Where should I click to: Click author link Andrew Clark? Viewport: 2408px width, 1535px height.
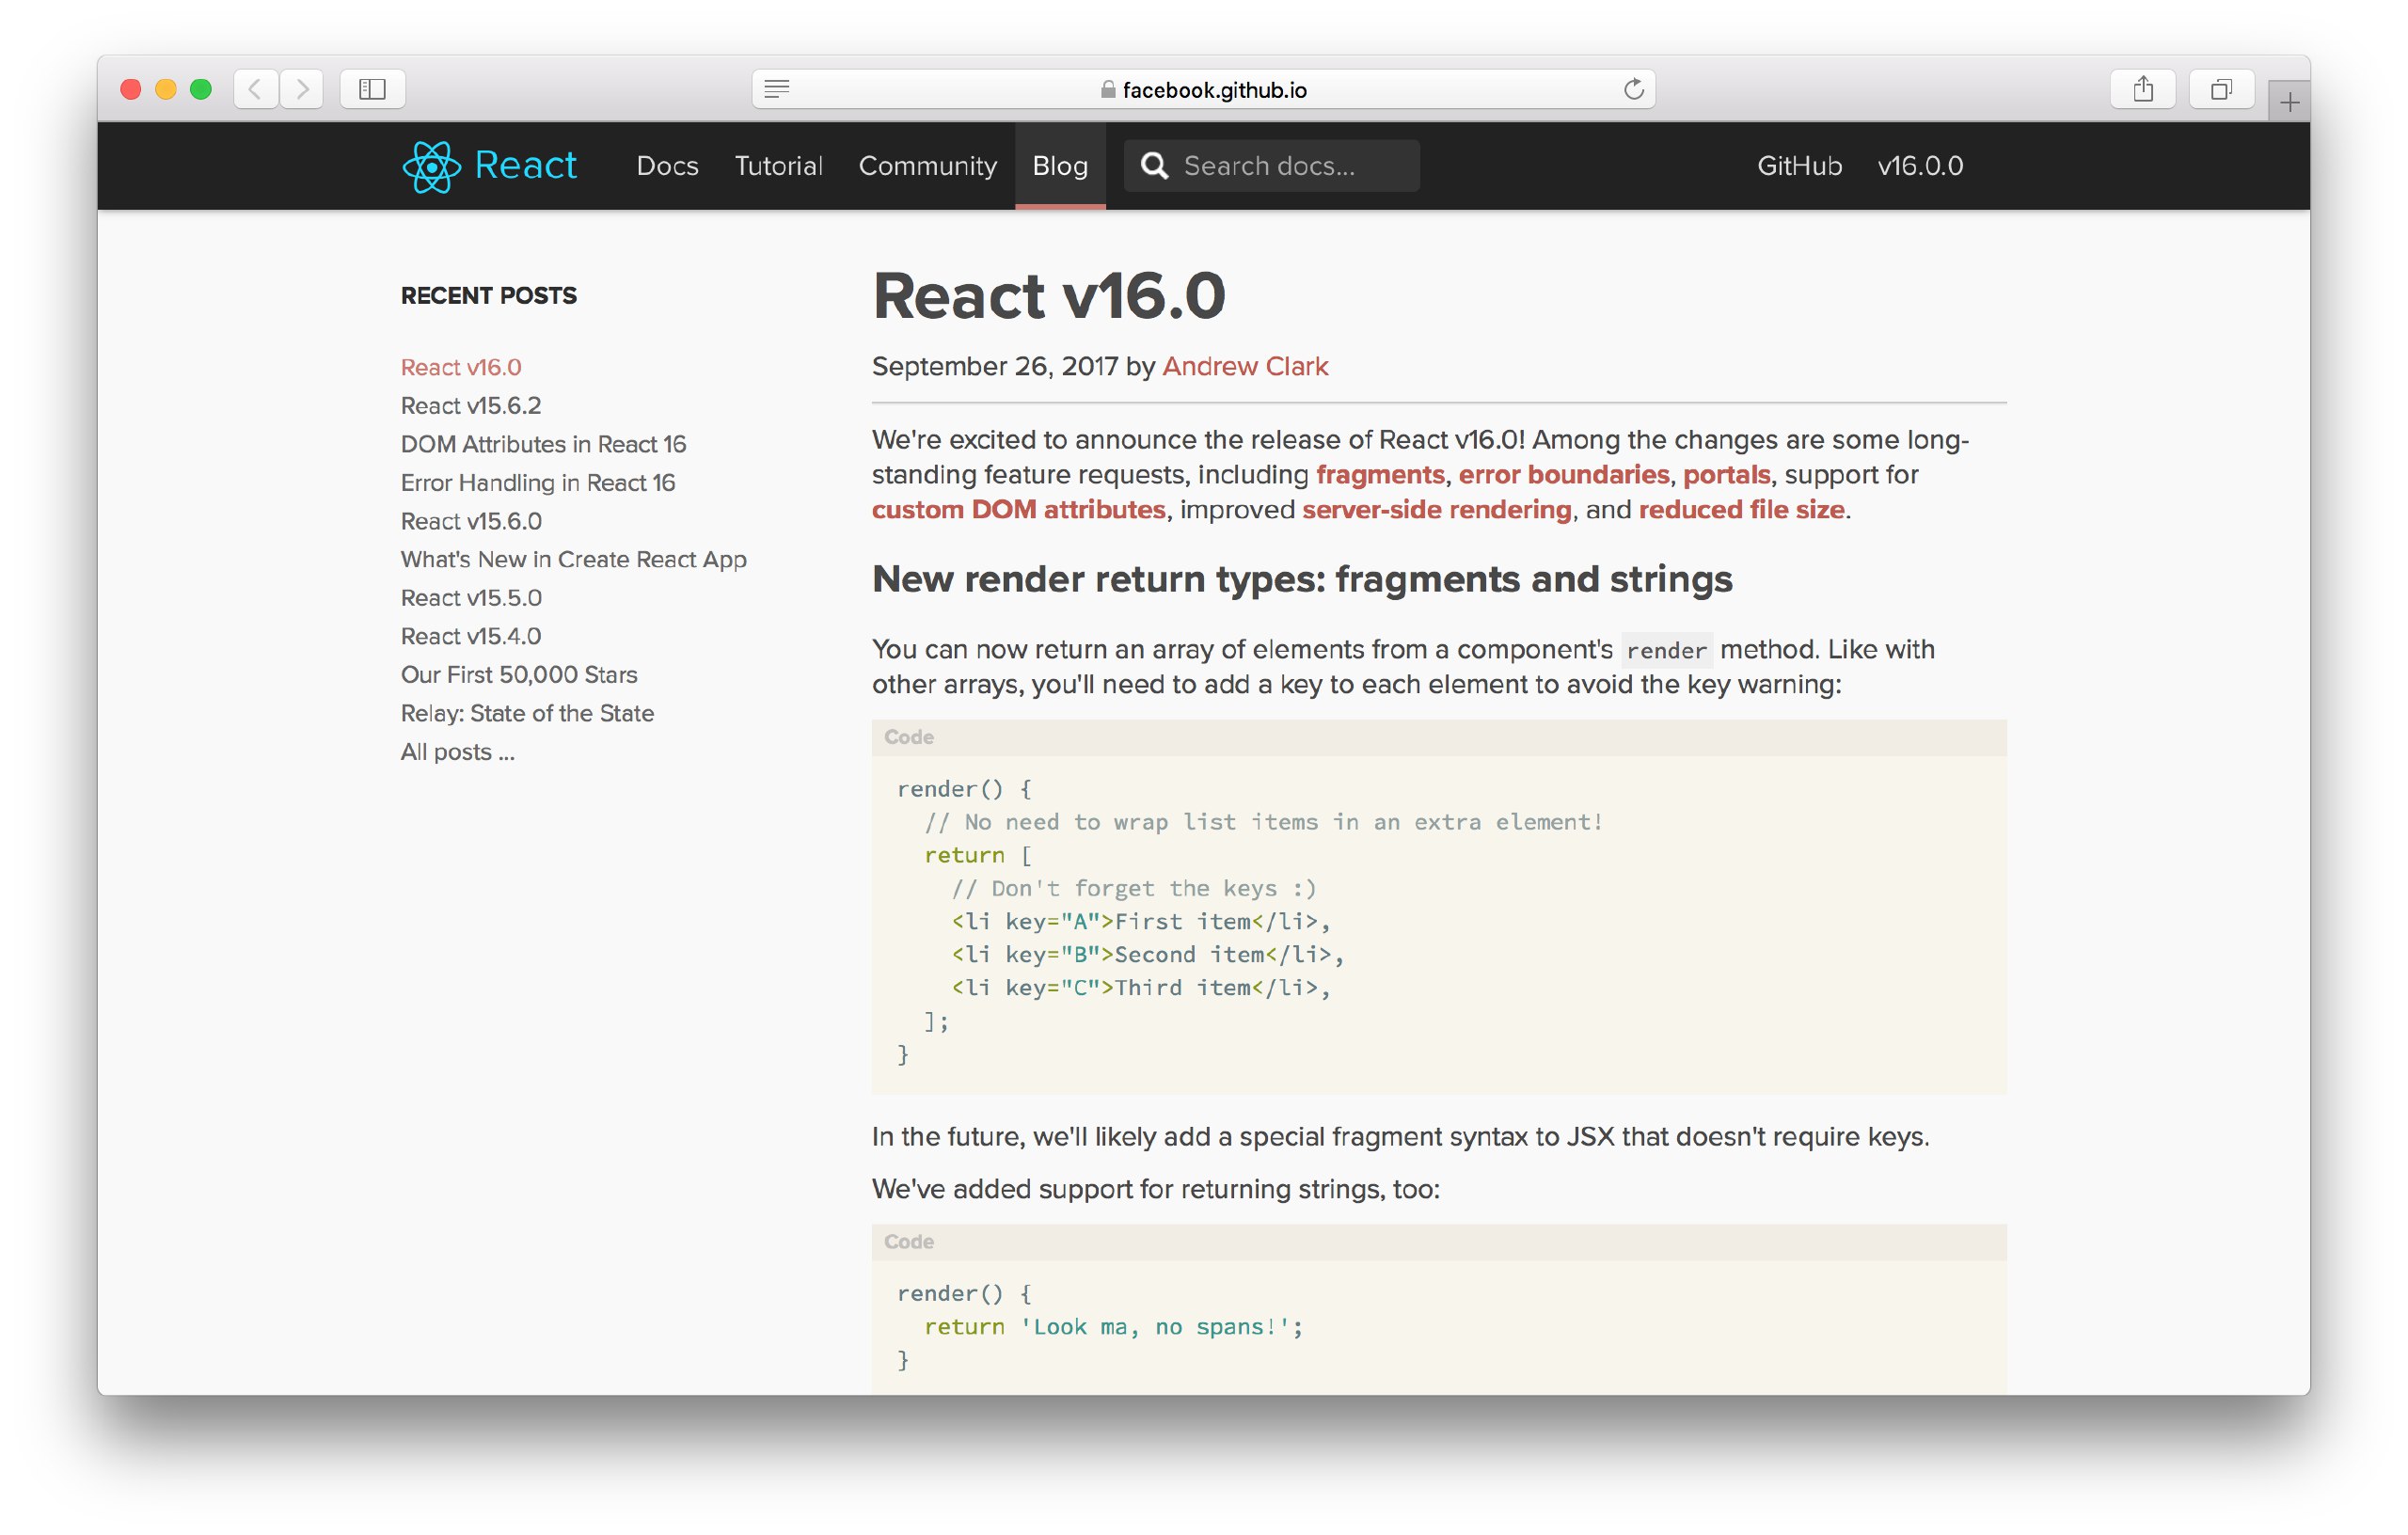[1245, 366]
